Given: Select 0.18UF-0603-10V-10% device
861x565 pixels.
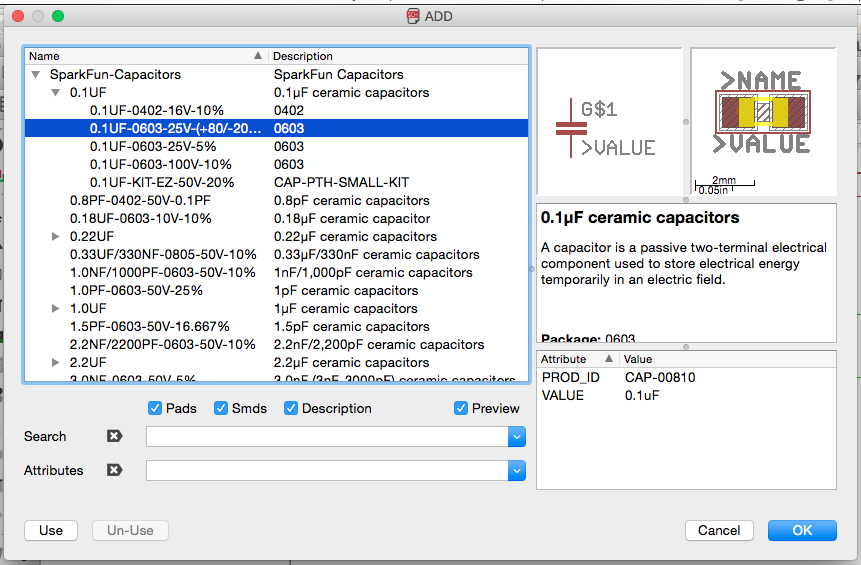Looking at the screenshot, I should point(141,219).
